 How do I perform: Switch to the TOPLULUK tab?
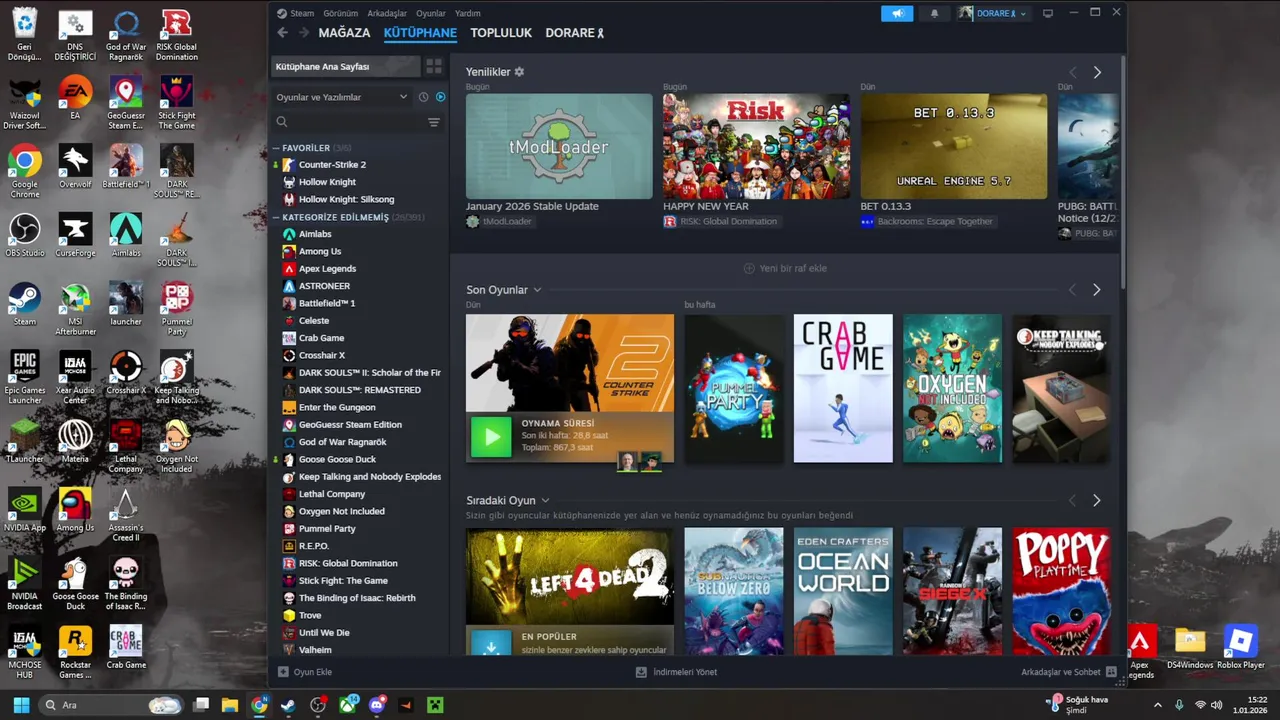click(x=501, y=33)
